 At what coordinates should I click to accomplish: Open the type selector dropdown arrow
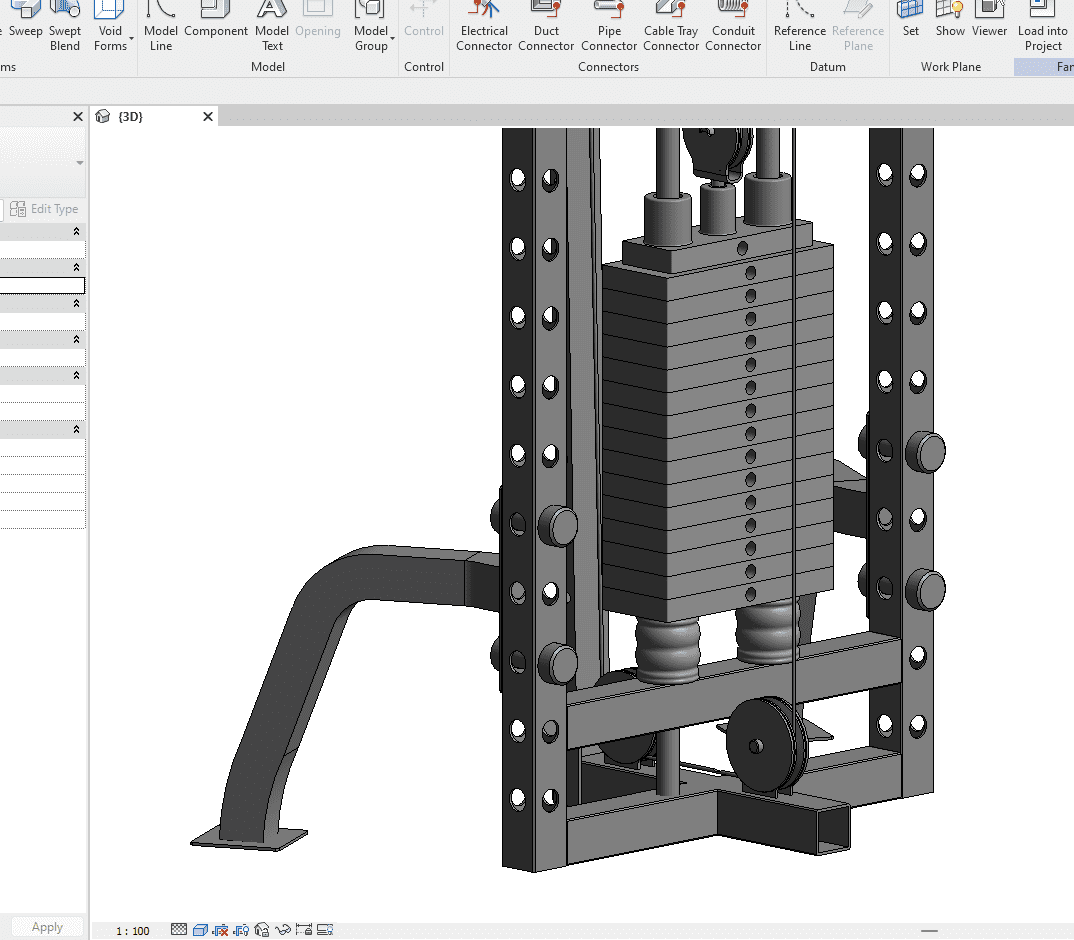[80, 163]
